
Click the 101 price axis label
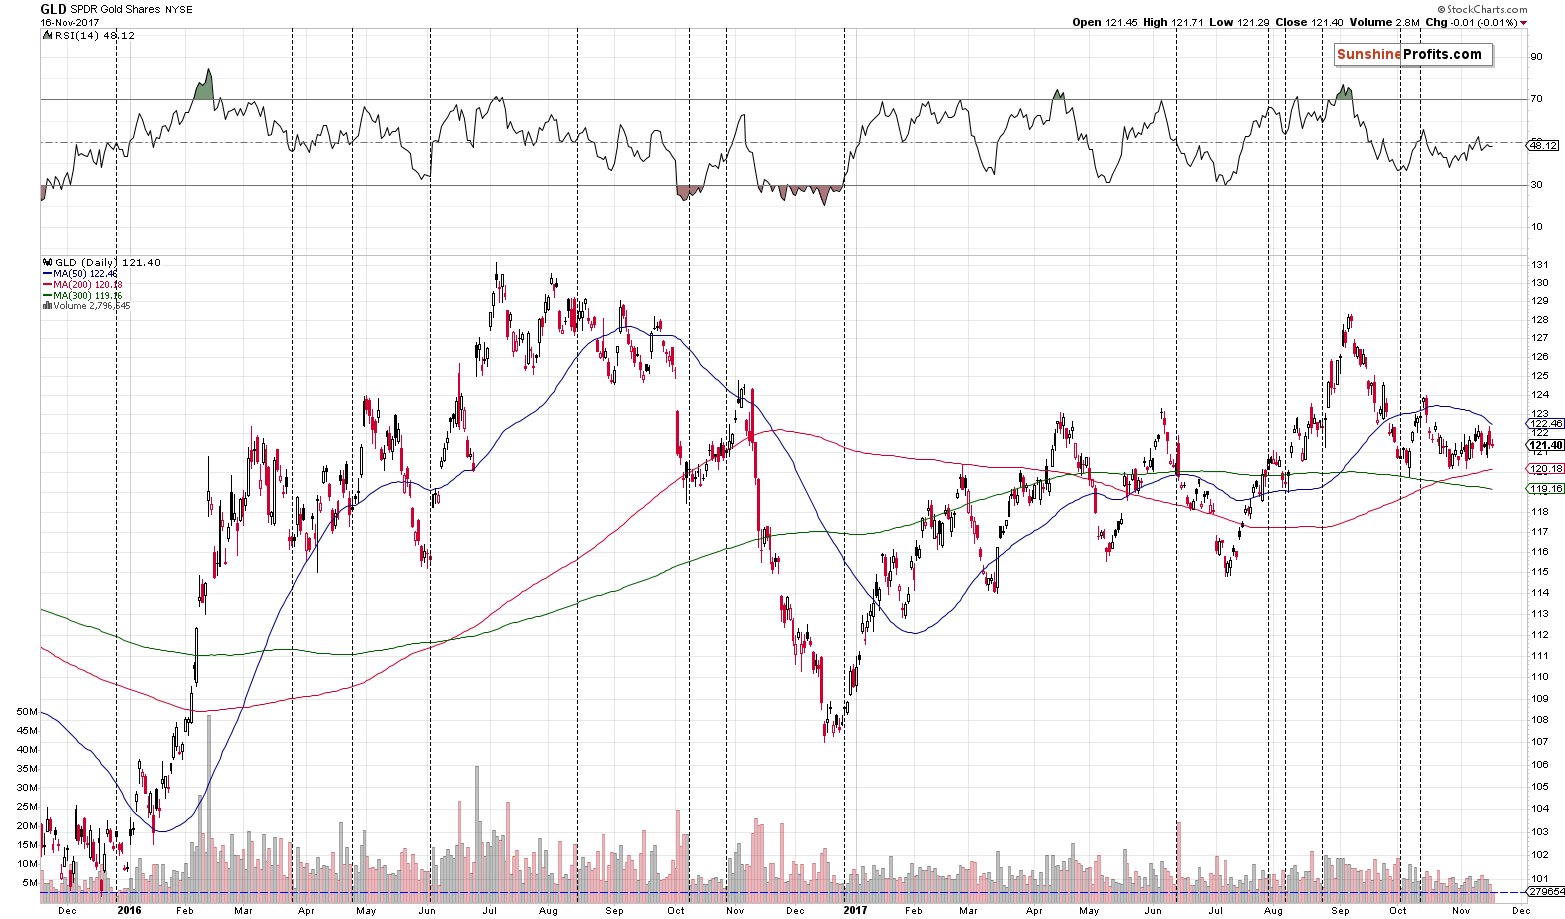point(1538,879)
